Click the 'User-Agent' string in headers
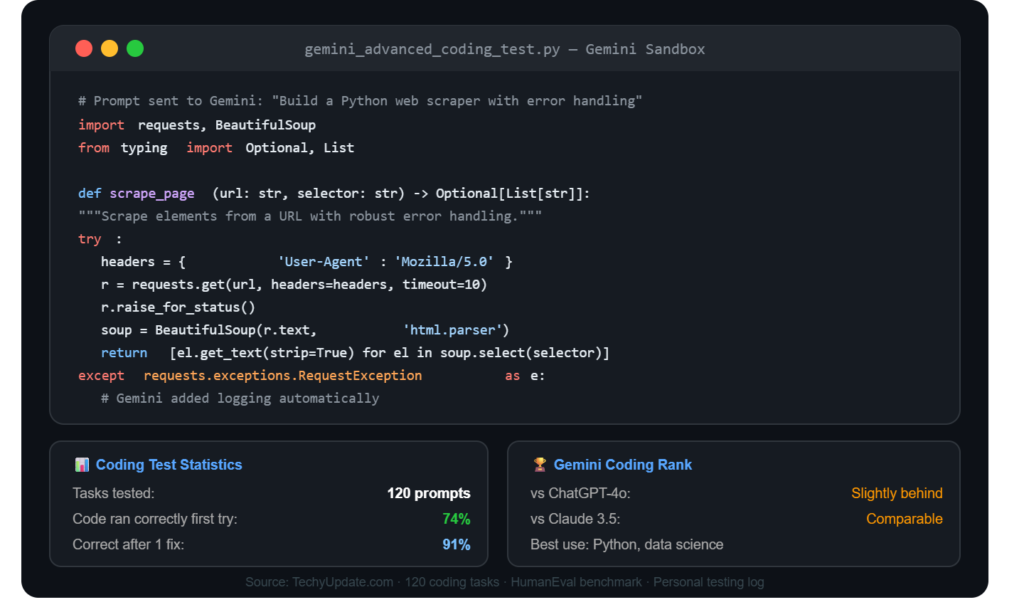This screenshot has width=1024, height=612. (x=324, y=262)
